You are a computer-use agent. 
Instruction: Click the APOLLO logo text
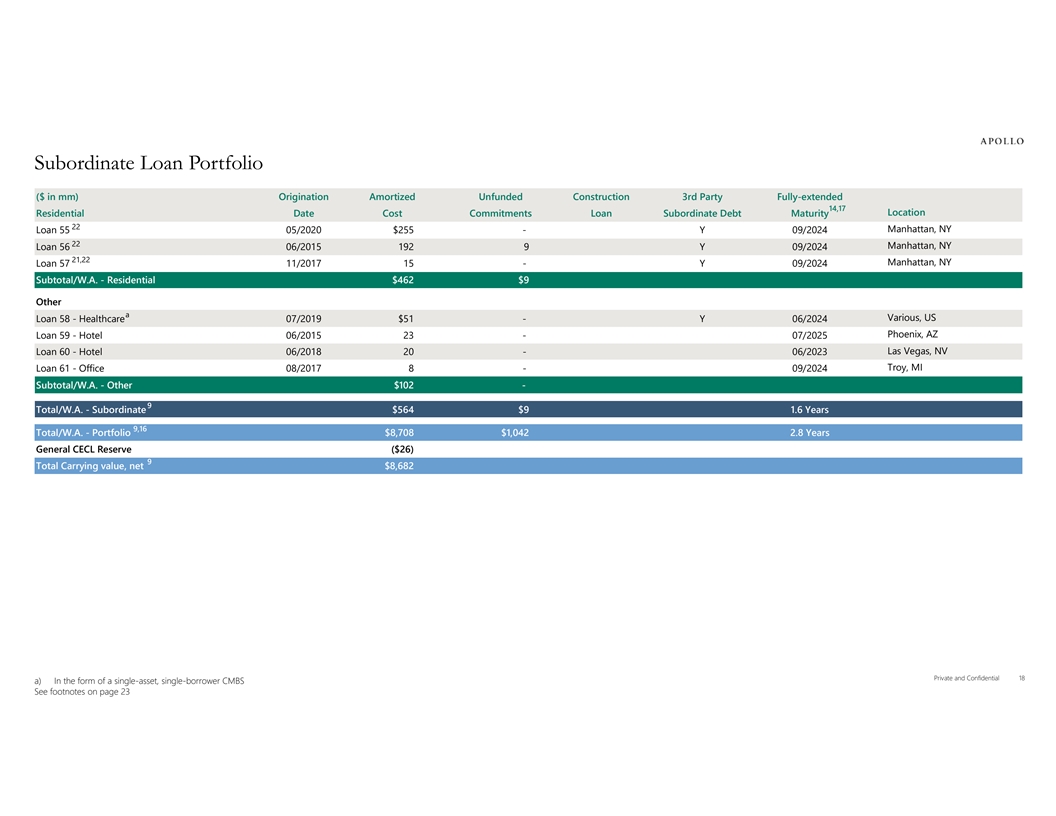1001,141
